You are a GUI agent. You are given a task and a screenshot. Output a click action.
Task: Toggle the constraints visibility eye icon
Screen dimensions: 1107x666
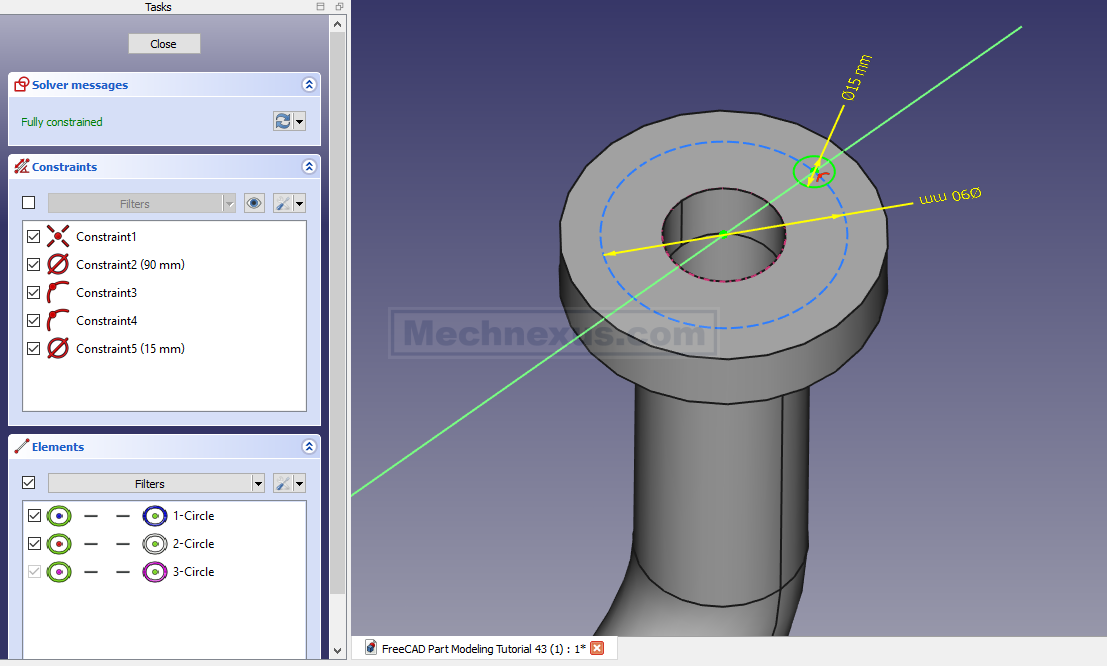(x=254, y=203)
